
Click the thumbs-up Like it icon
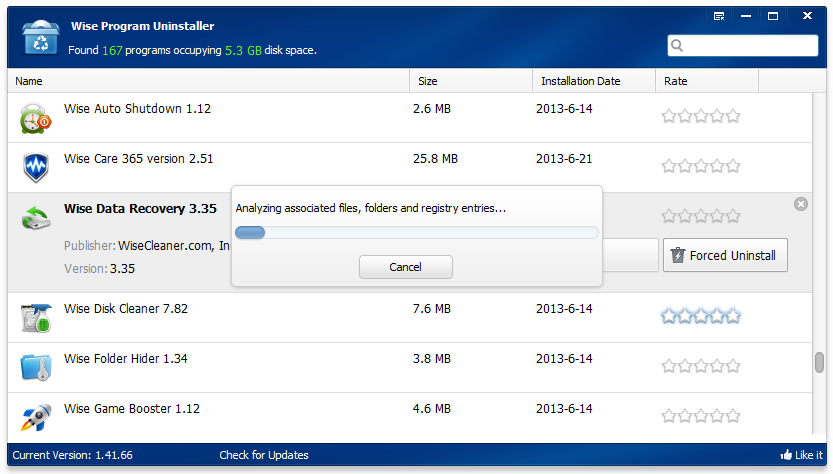click(x=786, y=455)
